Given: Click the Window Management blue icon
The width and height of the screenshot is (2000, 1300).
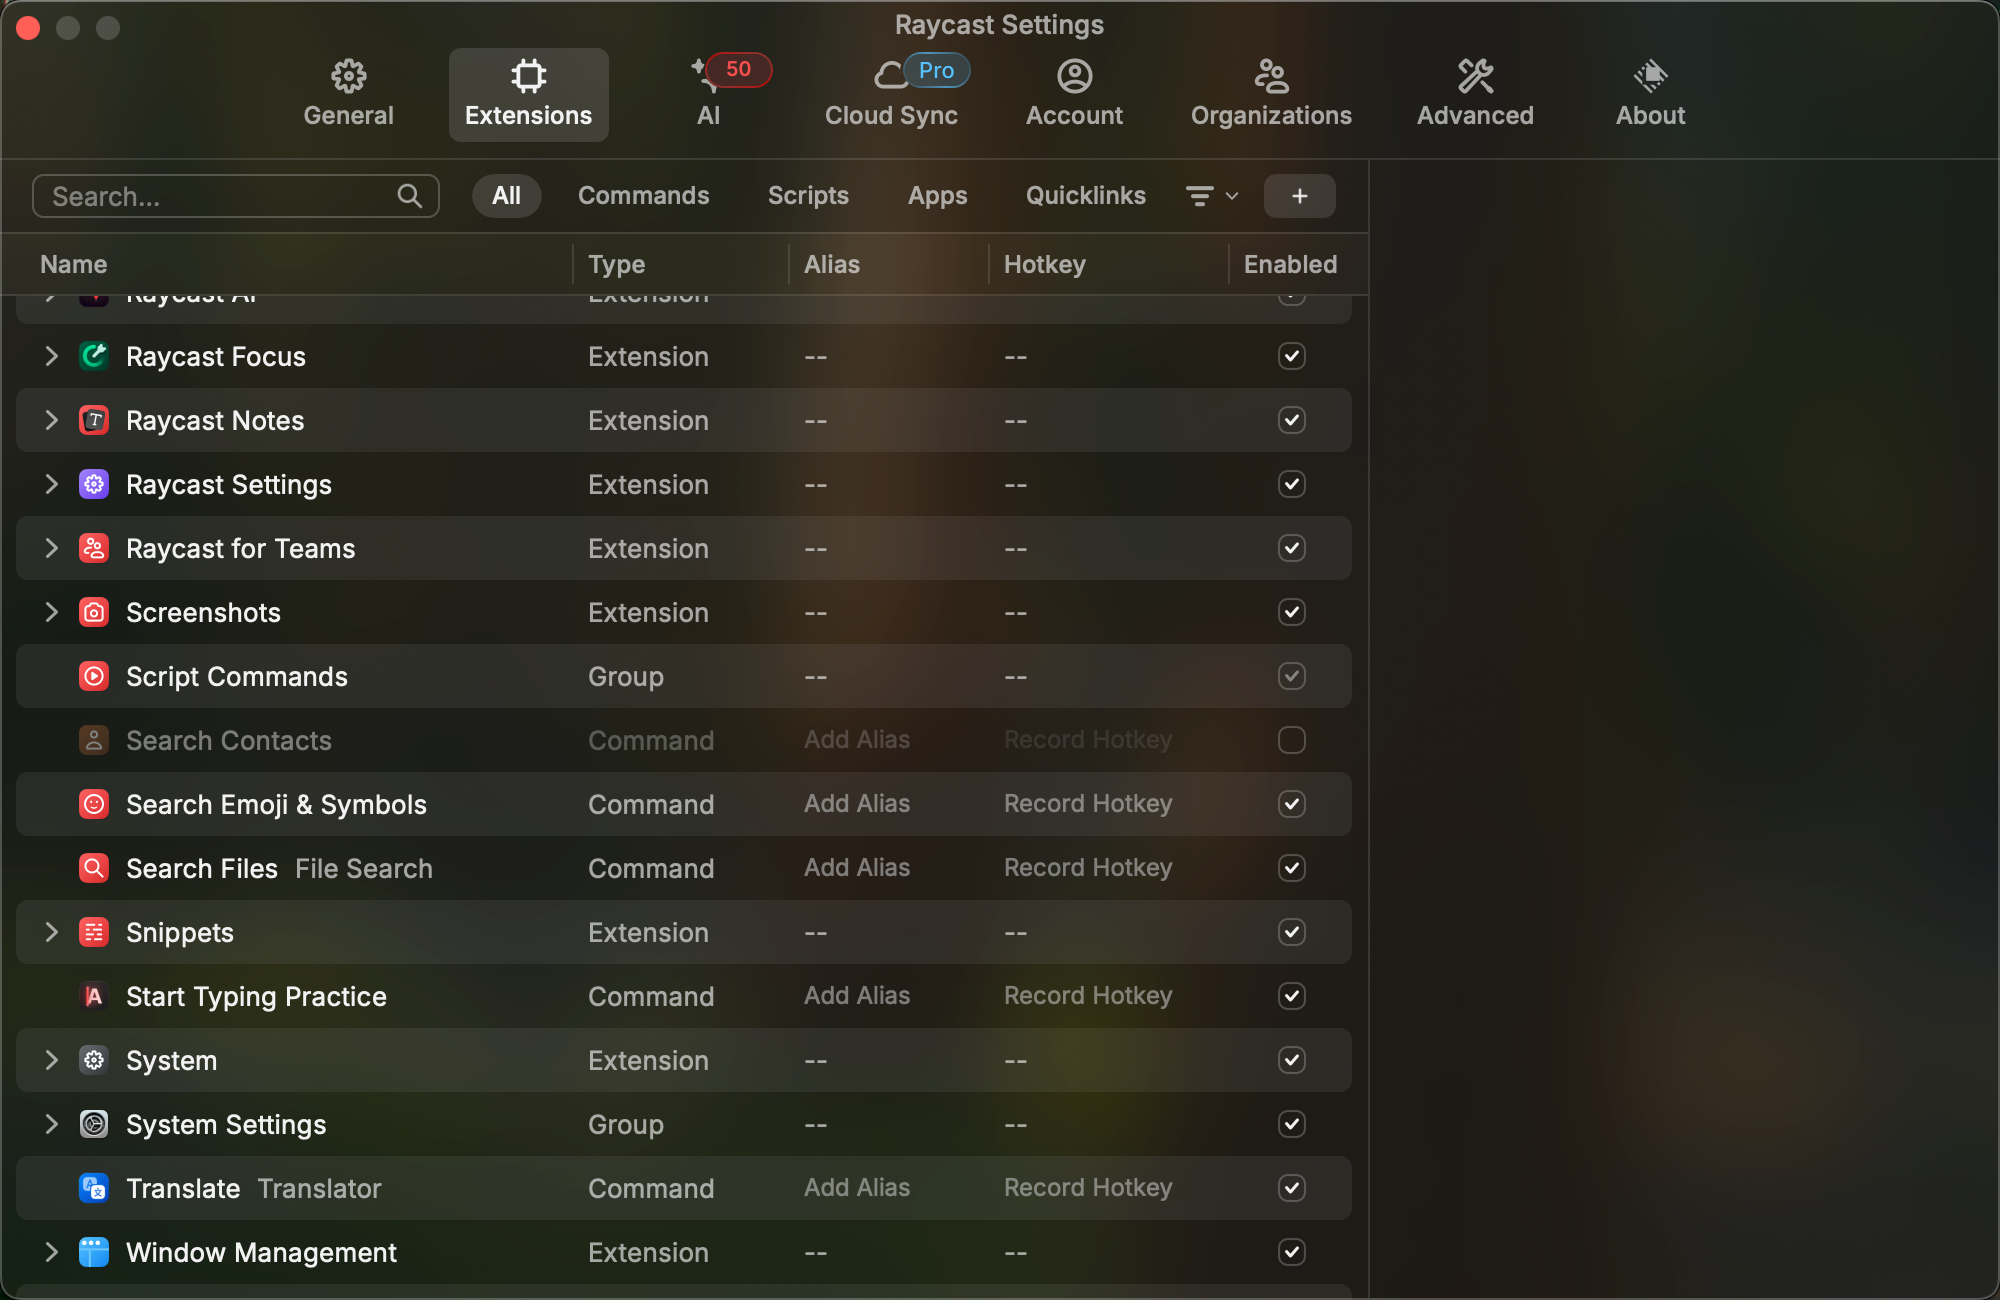Looking at the screenshot, I should click(94, 1252).
